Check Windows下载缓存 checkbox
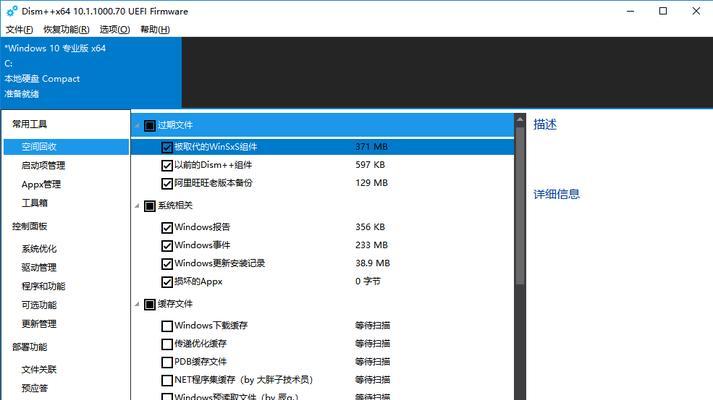This screenshot has width=713, height=400. click(x=167, y=326)
